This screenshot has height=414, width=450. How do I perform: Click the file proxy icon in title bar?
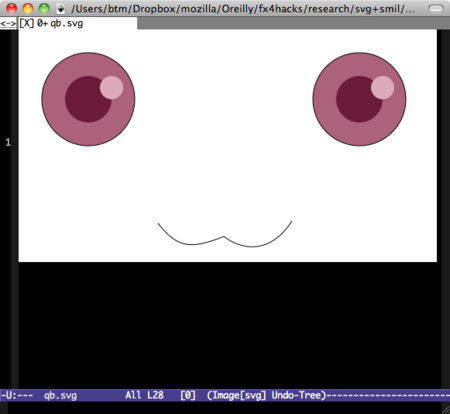pos(61,8)
